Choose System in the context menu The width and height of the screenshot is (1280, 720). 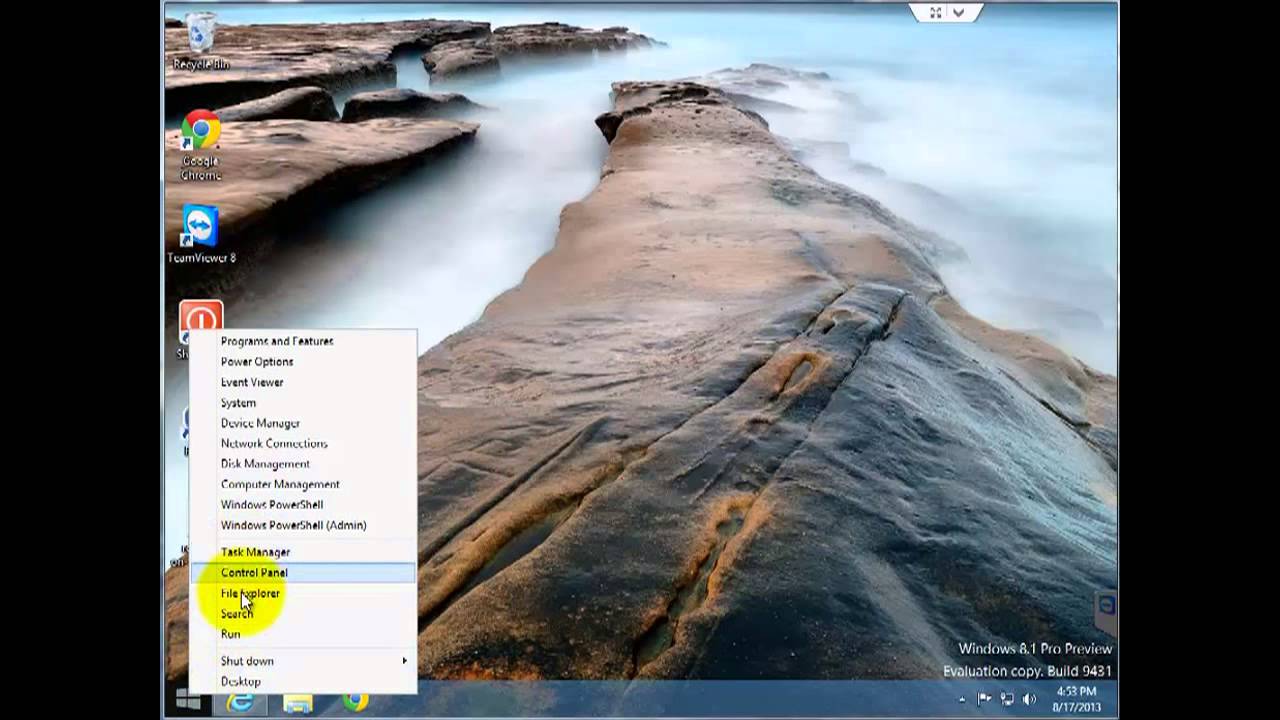click(303, 403)
